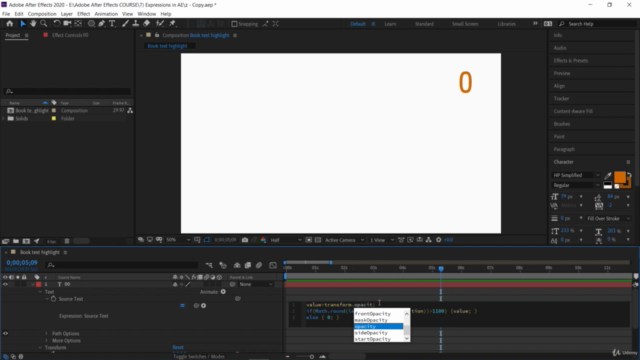Select the Home icon in the toolbar
Image resolution: width=640 pixels, height=360 pixels.
coord(10,24)
